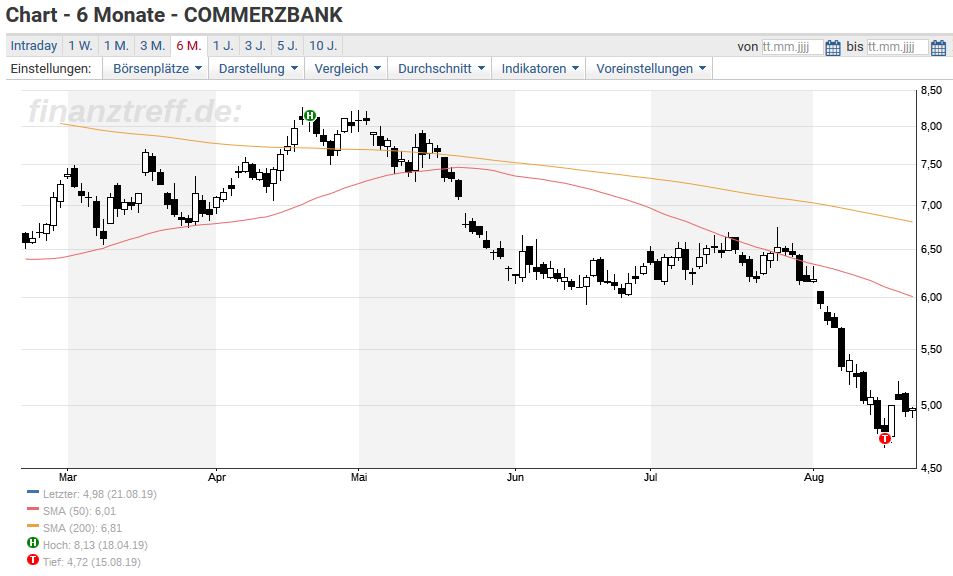
Task: Click the 'Einstellungen:' label
Action: [51, 69]
